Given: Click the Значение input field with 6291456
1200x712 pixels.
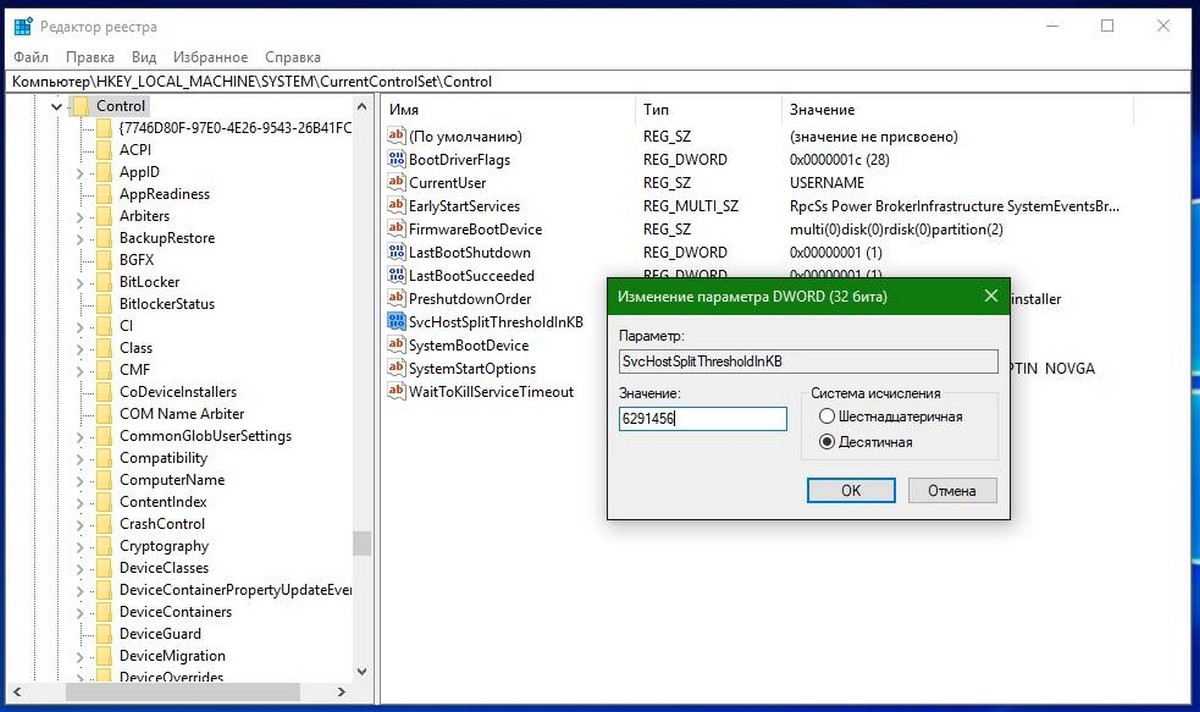Looking at the screenshot, I should (703, 419).
